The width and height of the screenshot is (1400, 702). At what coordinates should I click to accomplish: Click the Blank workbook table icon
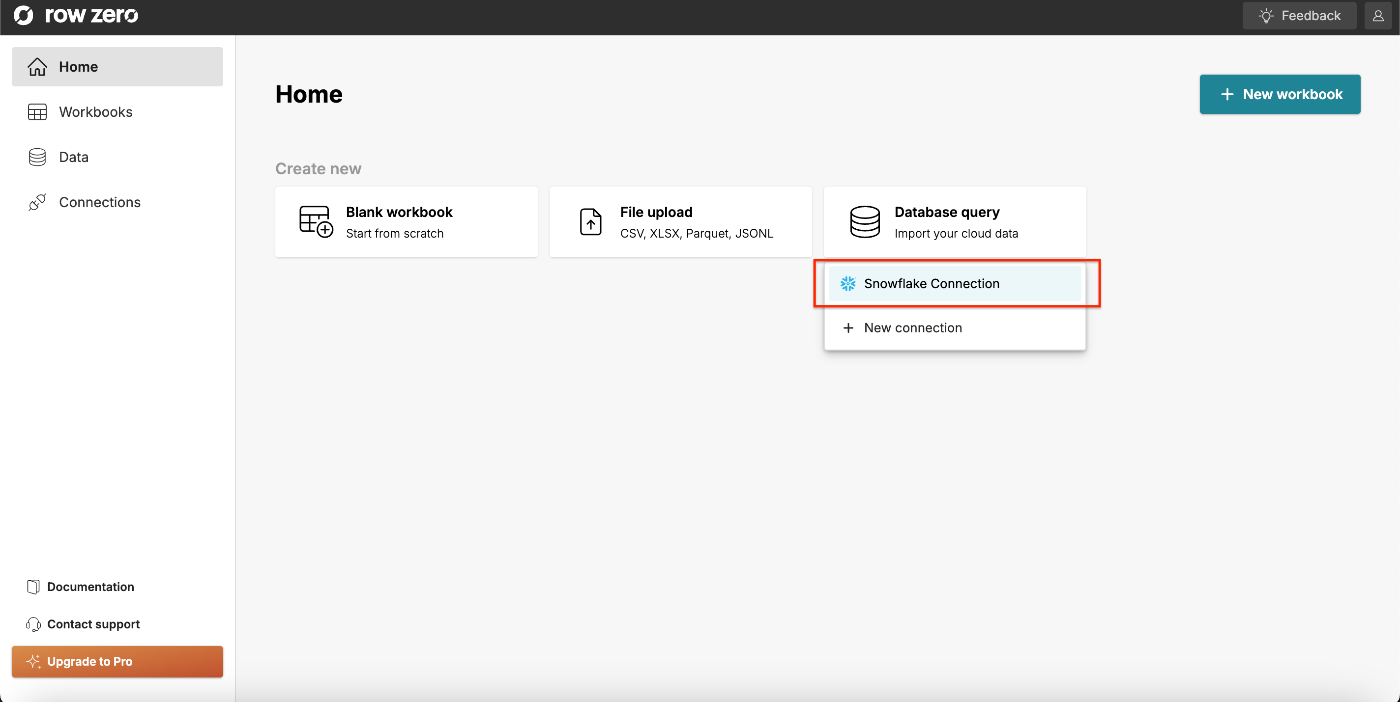click(x=316, y=222)
